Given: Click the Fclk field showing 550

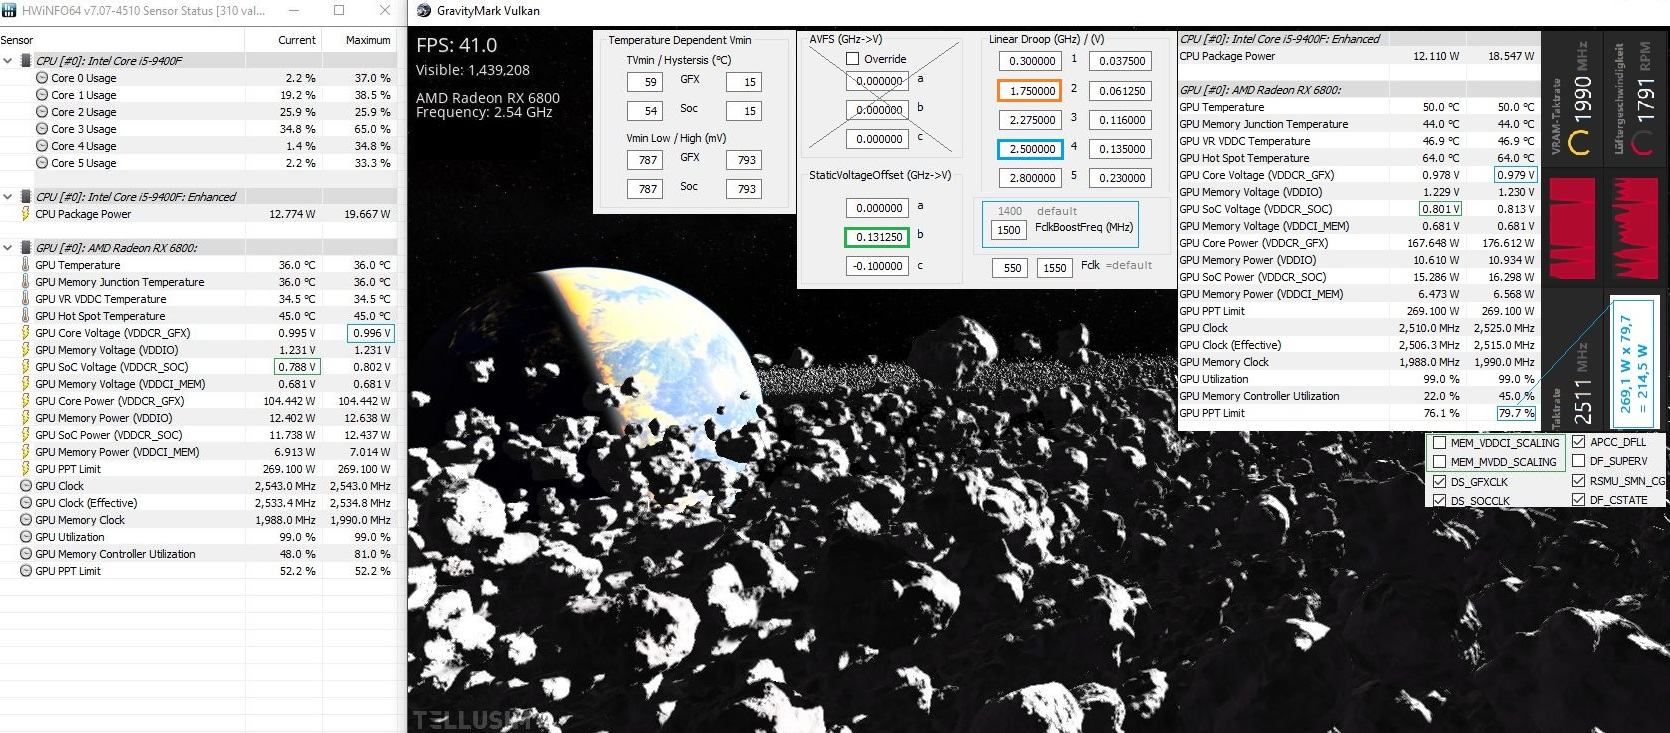Looking at the screenshot, I should click(x=1012, y=268).
